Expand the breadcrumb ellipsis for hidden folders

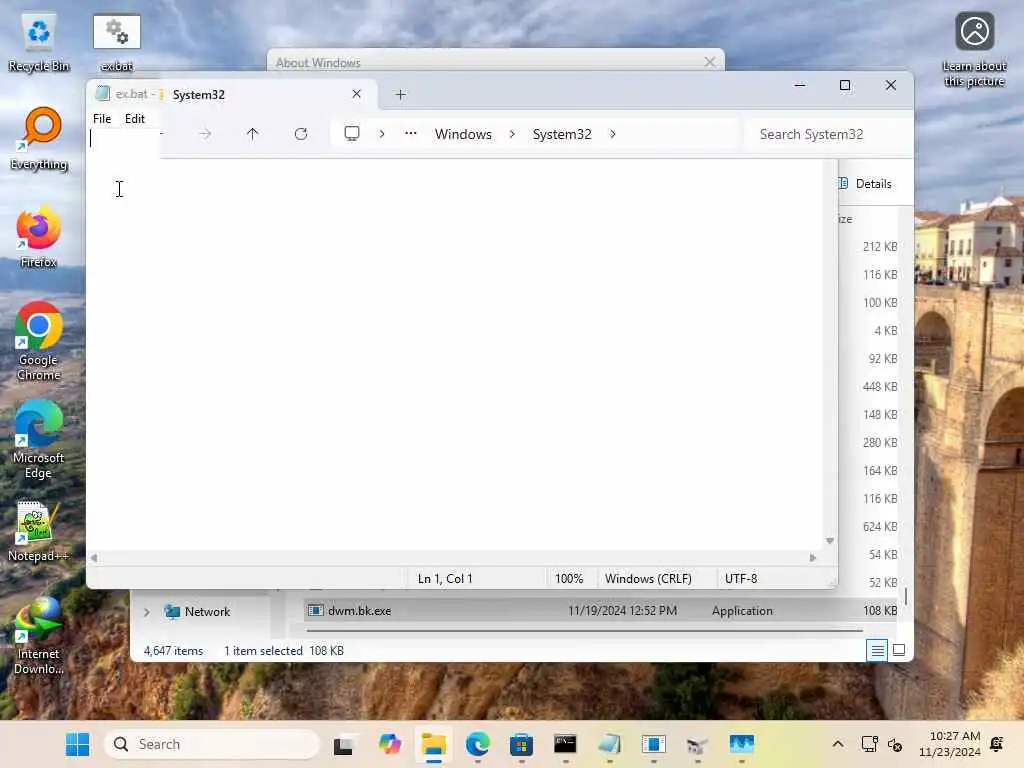[x=411, y=134]
